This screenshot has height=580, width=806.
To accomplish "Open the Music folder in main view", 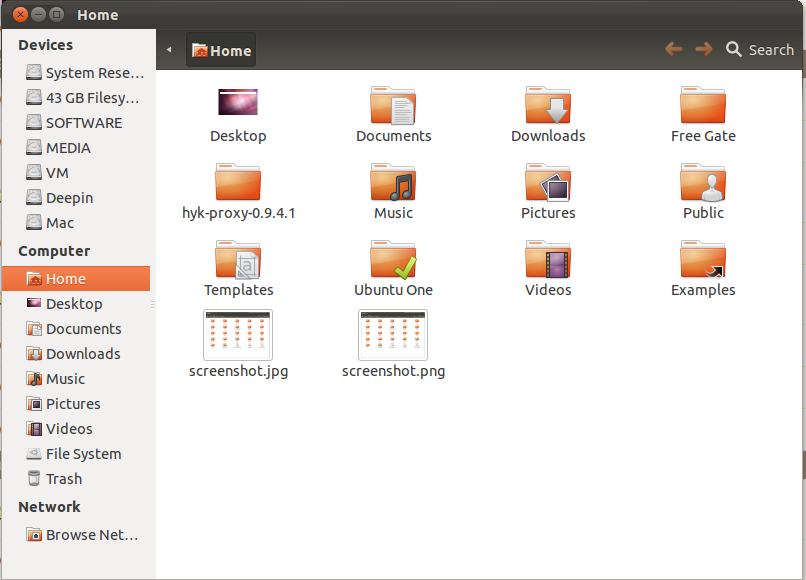I will click(x=393, y=182).
